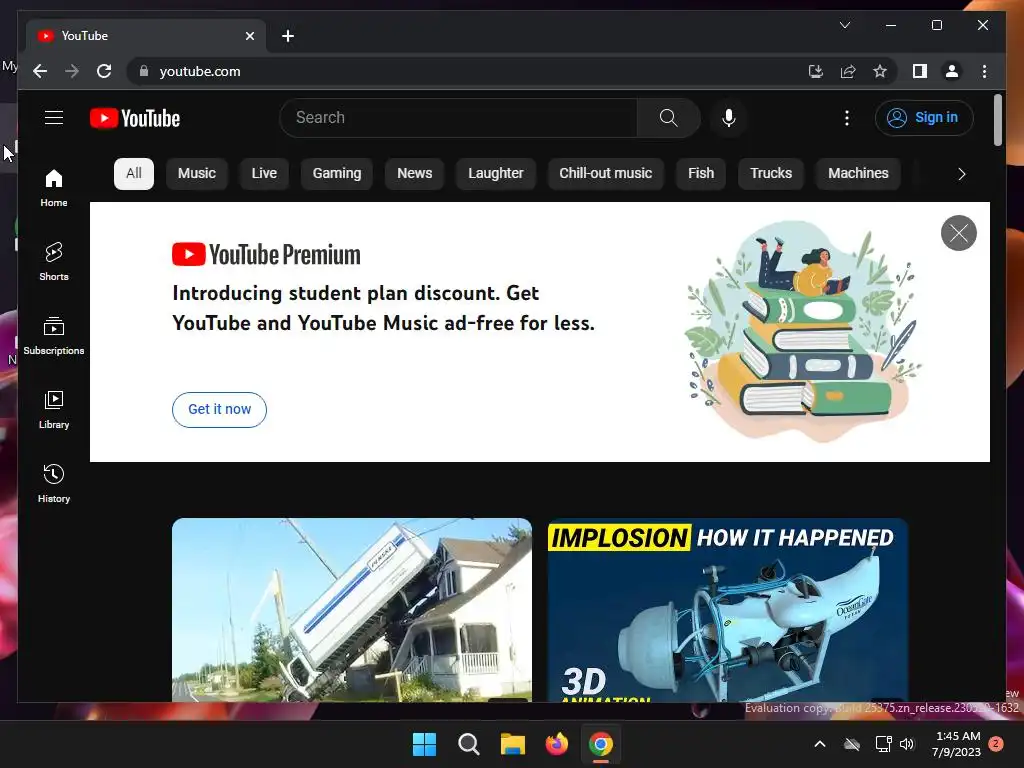Select the Gaming filter chip

click(x=336, y=173)
